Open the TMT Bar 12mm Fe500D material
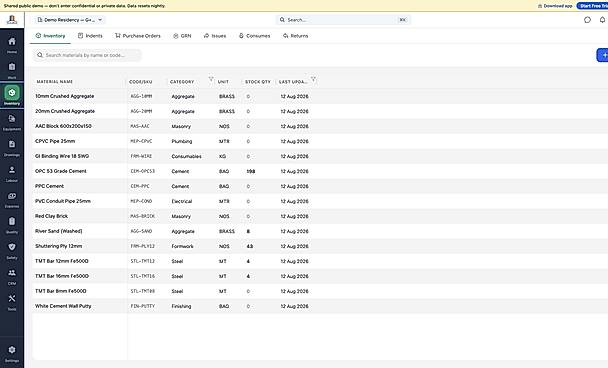608x368 pixels. 62,261
